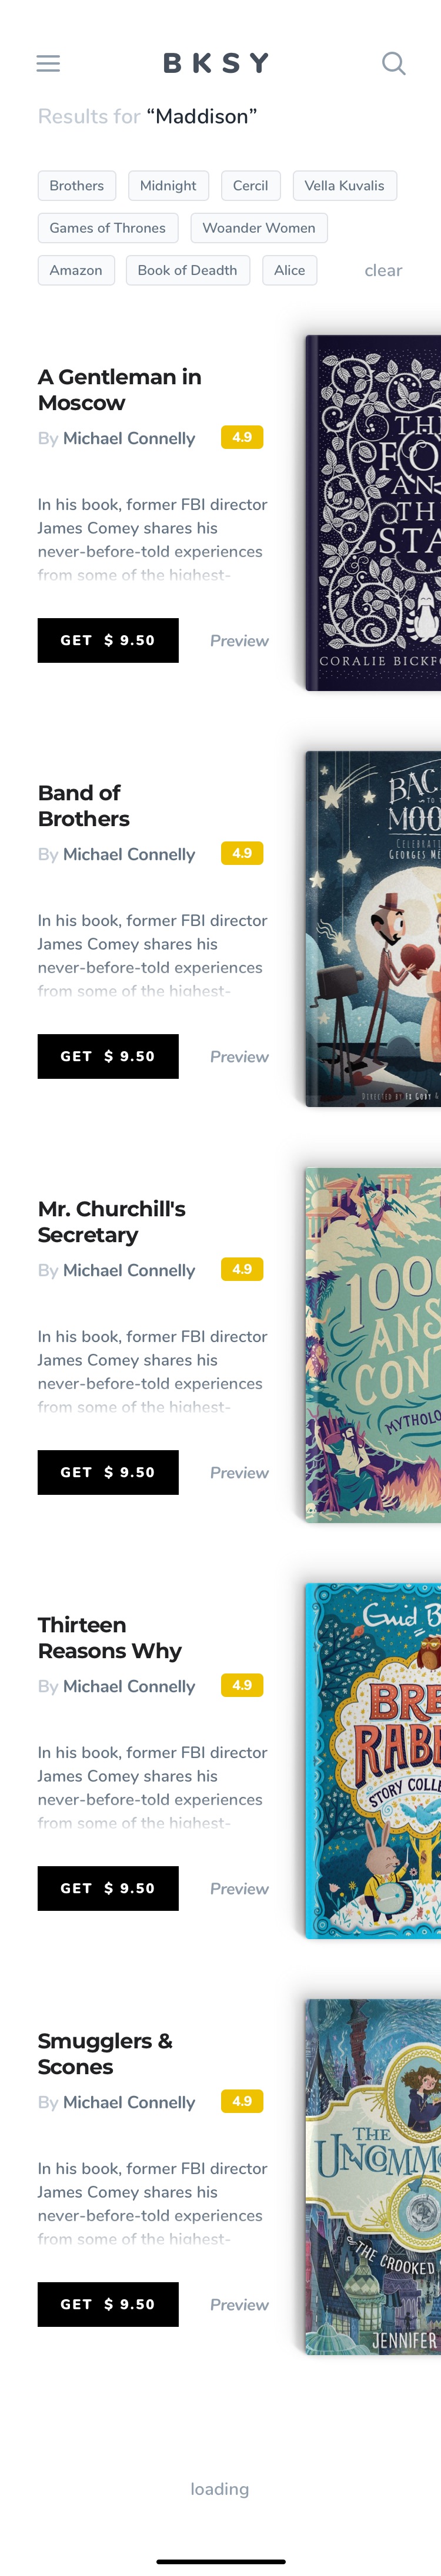The width and height of the screenshot is (441, 2576).
Task: Open the hamburger menu
Action: pos(48,64)
